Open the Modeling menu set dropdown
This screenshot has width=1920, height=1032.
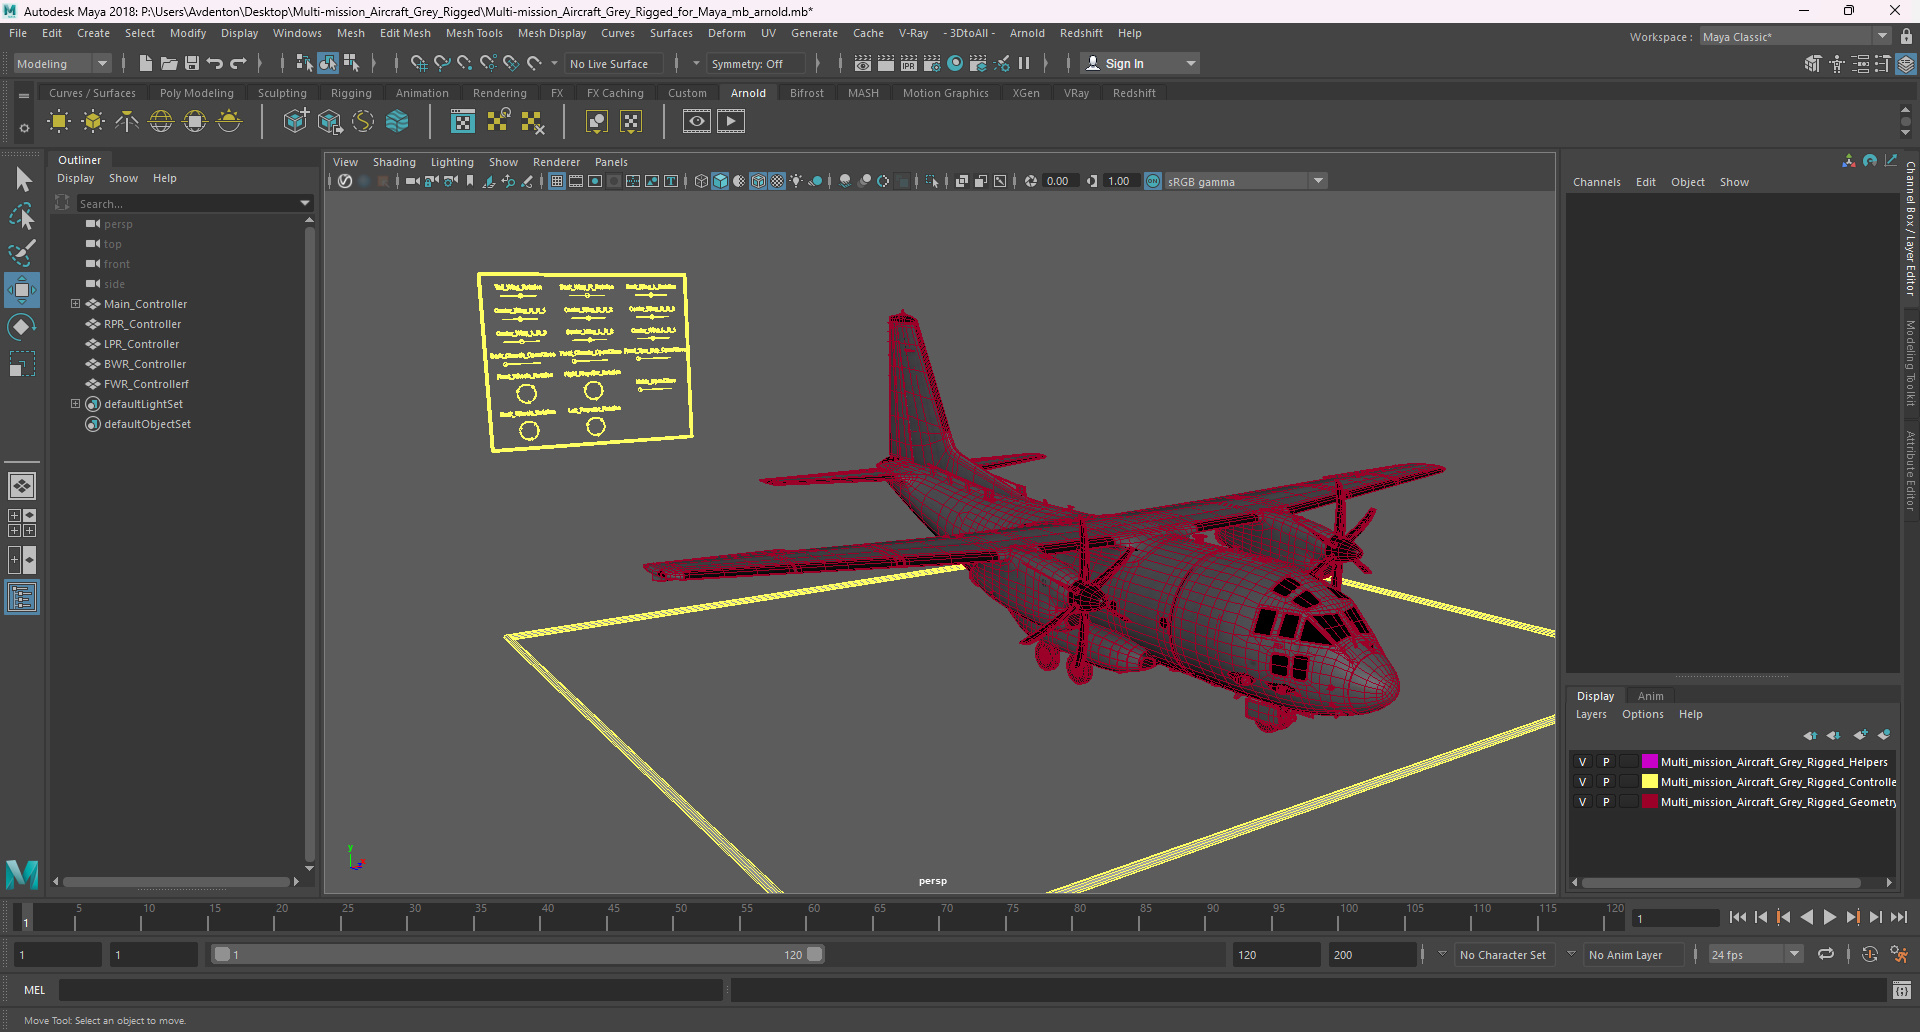[x=62, y=63]
